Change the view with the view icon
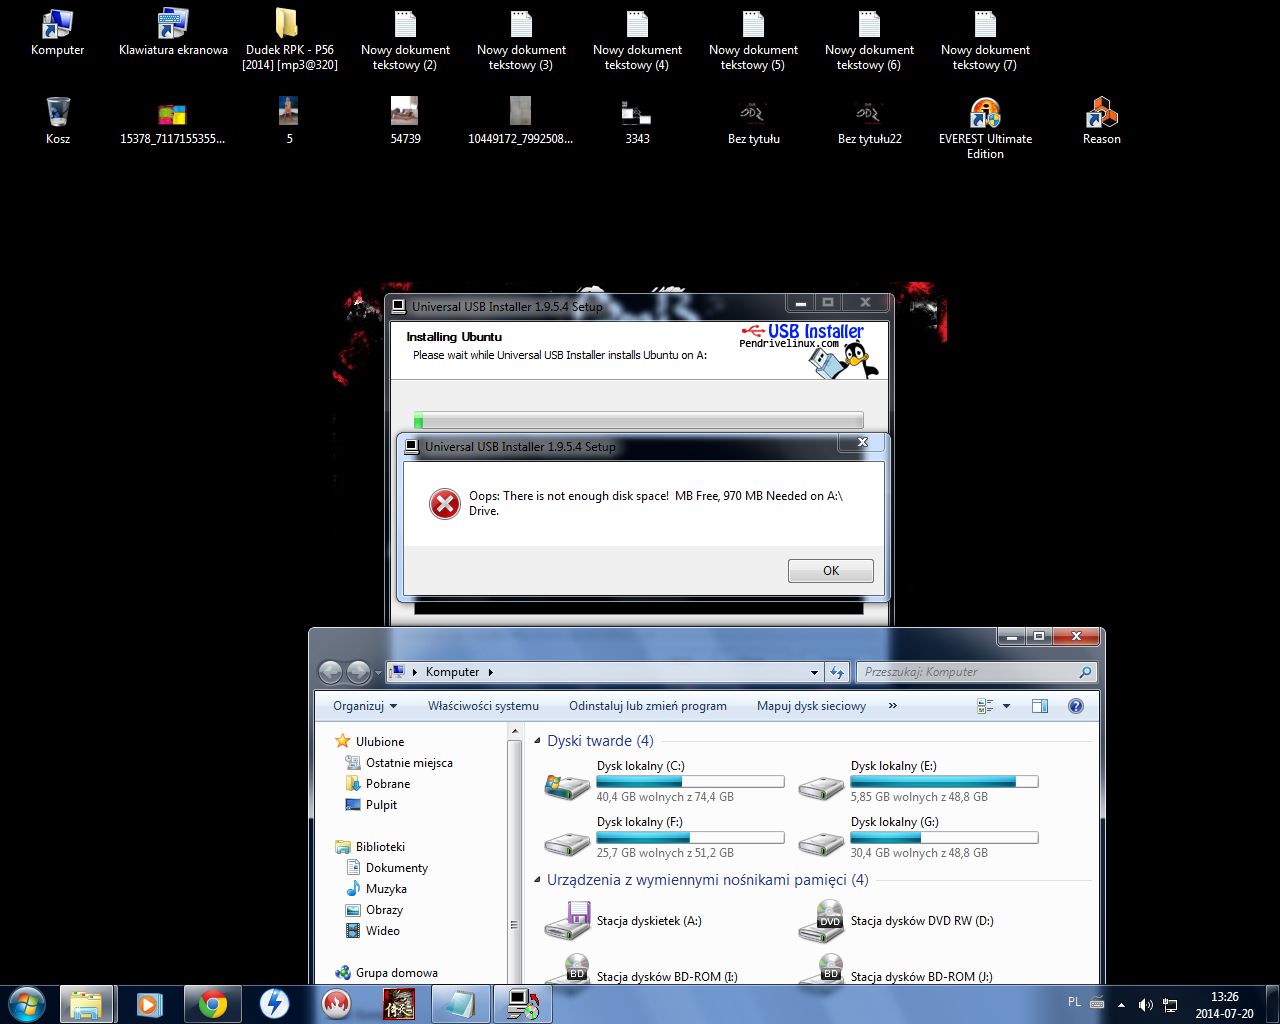 tap(985, 706)
